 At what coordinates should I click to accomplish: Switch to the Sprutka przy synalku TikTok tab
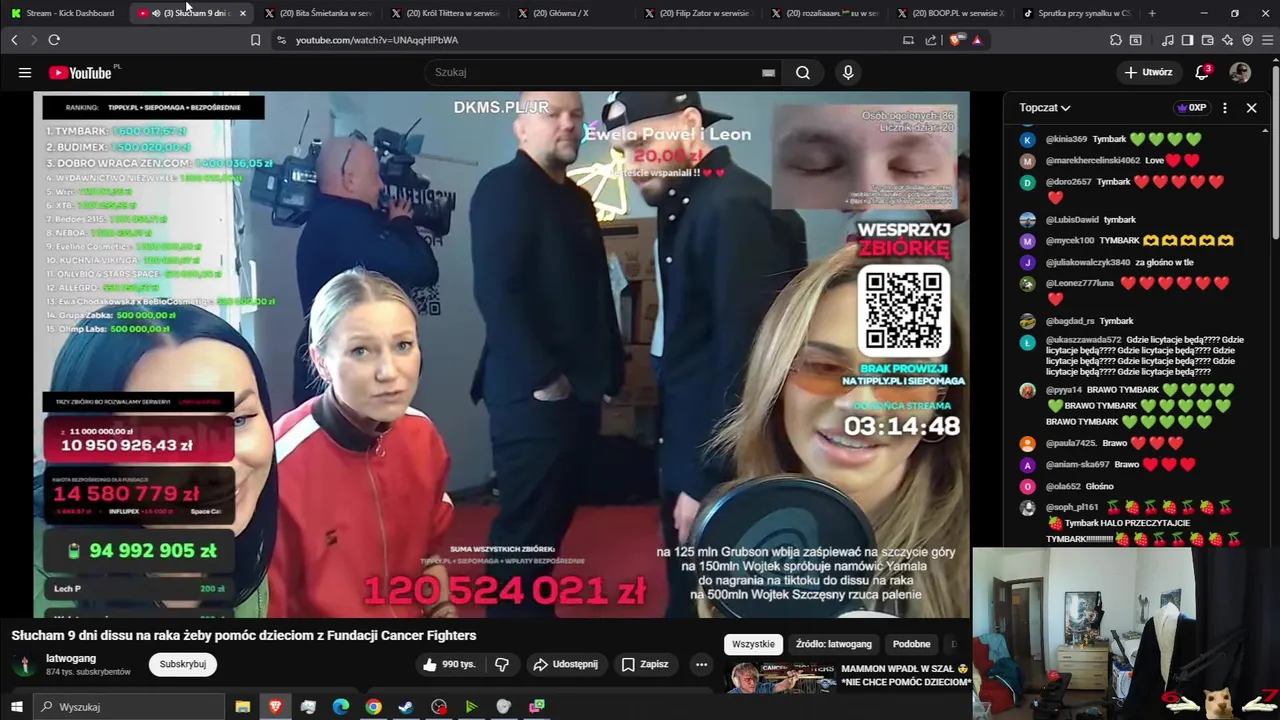pyautogui.click(x=1076, y=13)
